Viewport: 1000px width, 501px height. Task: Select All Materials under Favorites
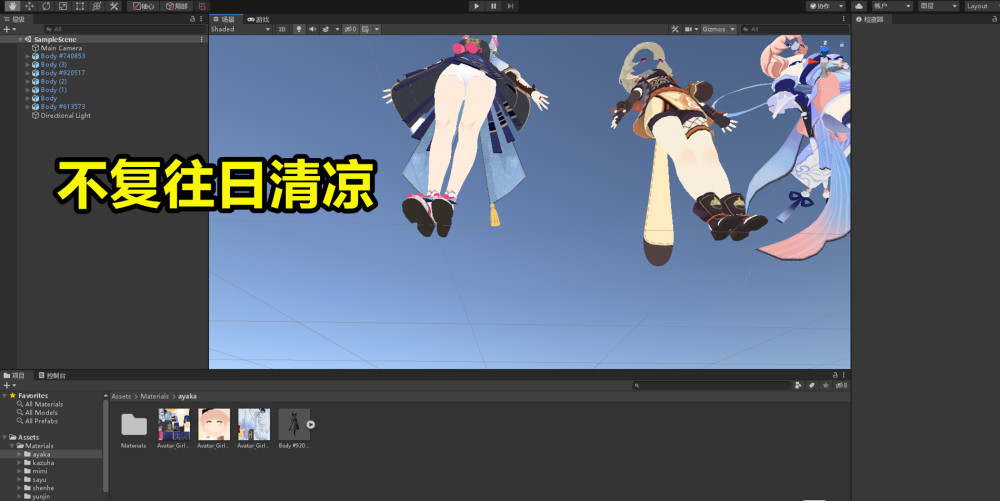tap(44, 404)
